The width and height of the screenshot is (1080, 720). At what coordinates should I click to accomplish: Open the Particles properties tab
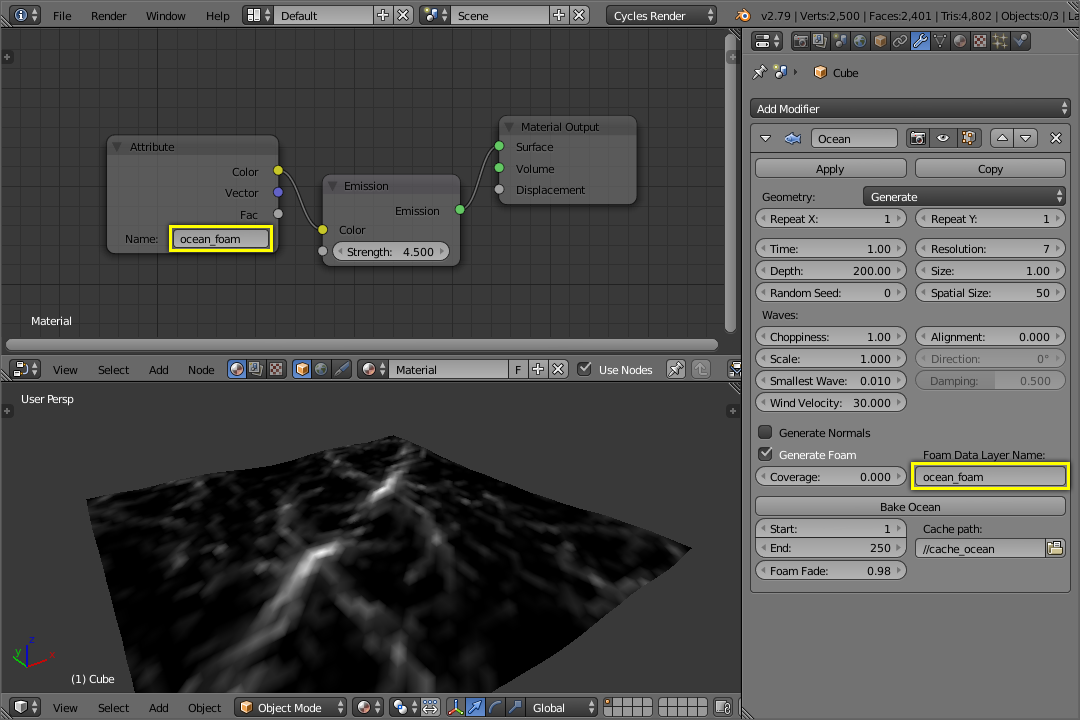1000,41
